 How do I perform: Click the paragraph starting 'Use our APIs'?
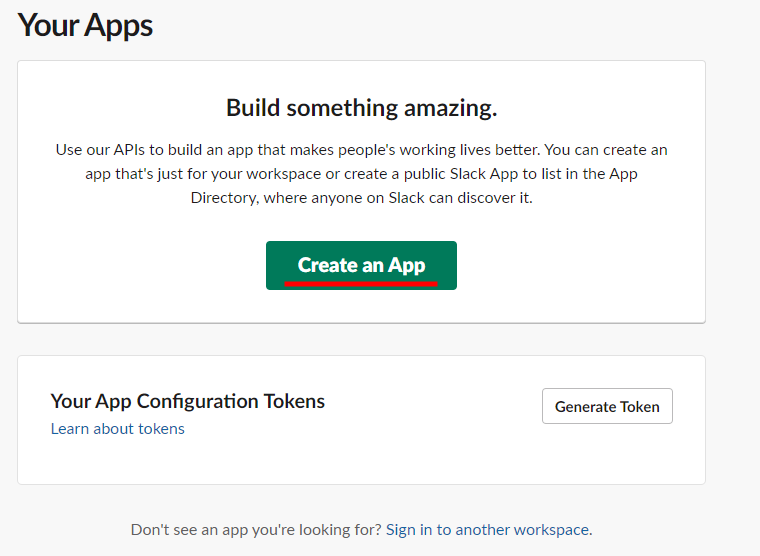point(362,174)
